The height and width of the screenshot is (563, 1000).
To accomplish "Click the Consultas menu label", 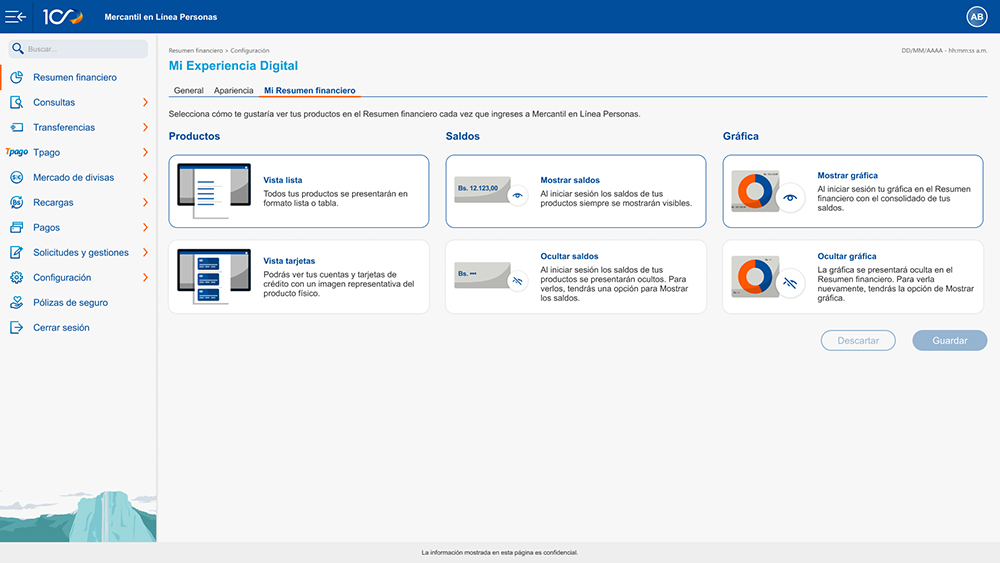I will (x=54, y=102).
